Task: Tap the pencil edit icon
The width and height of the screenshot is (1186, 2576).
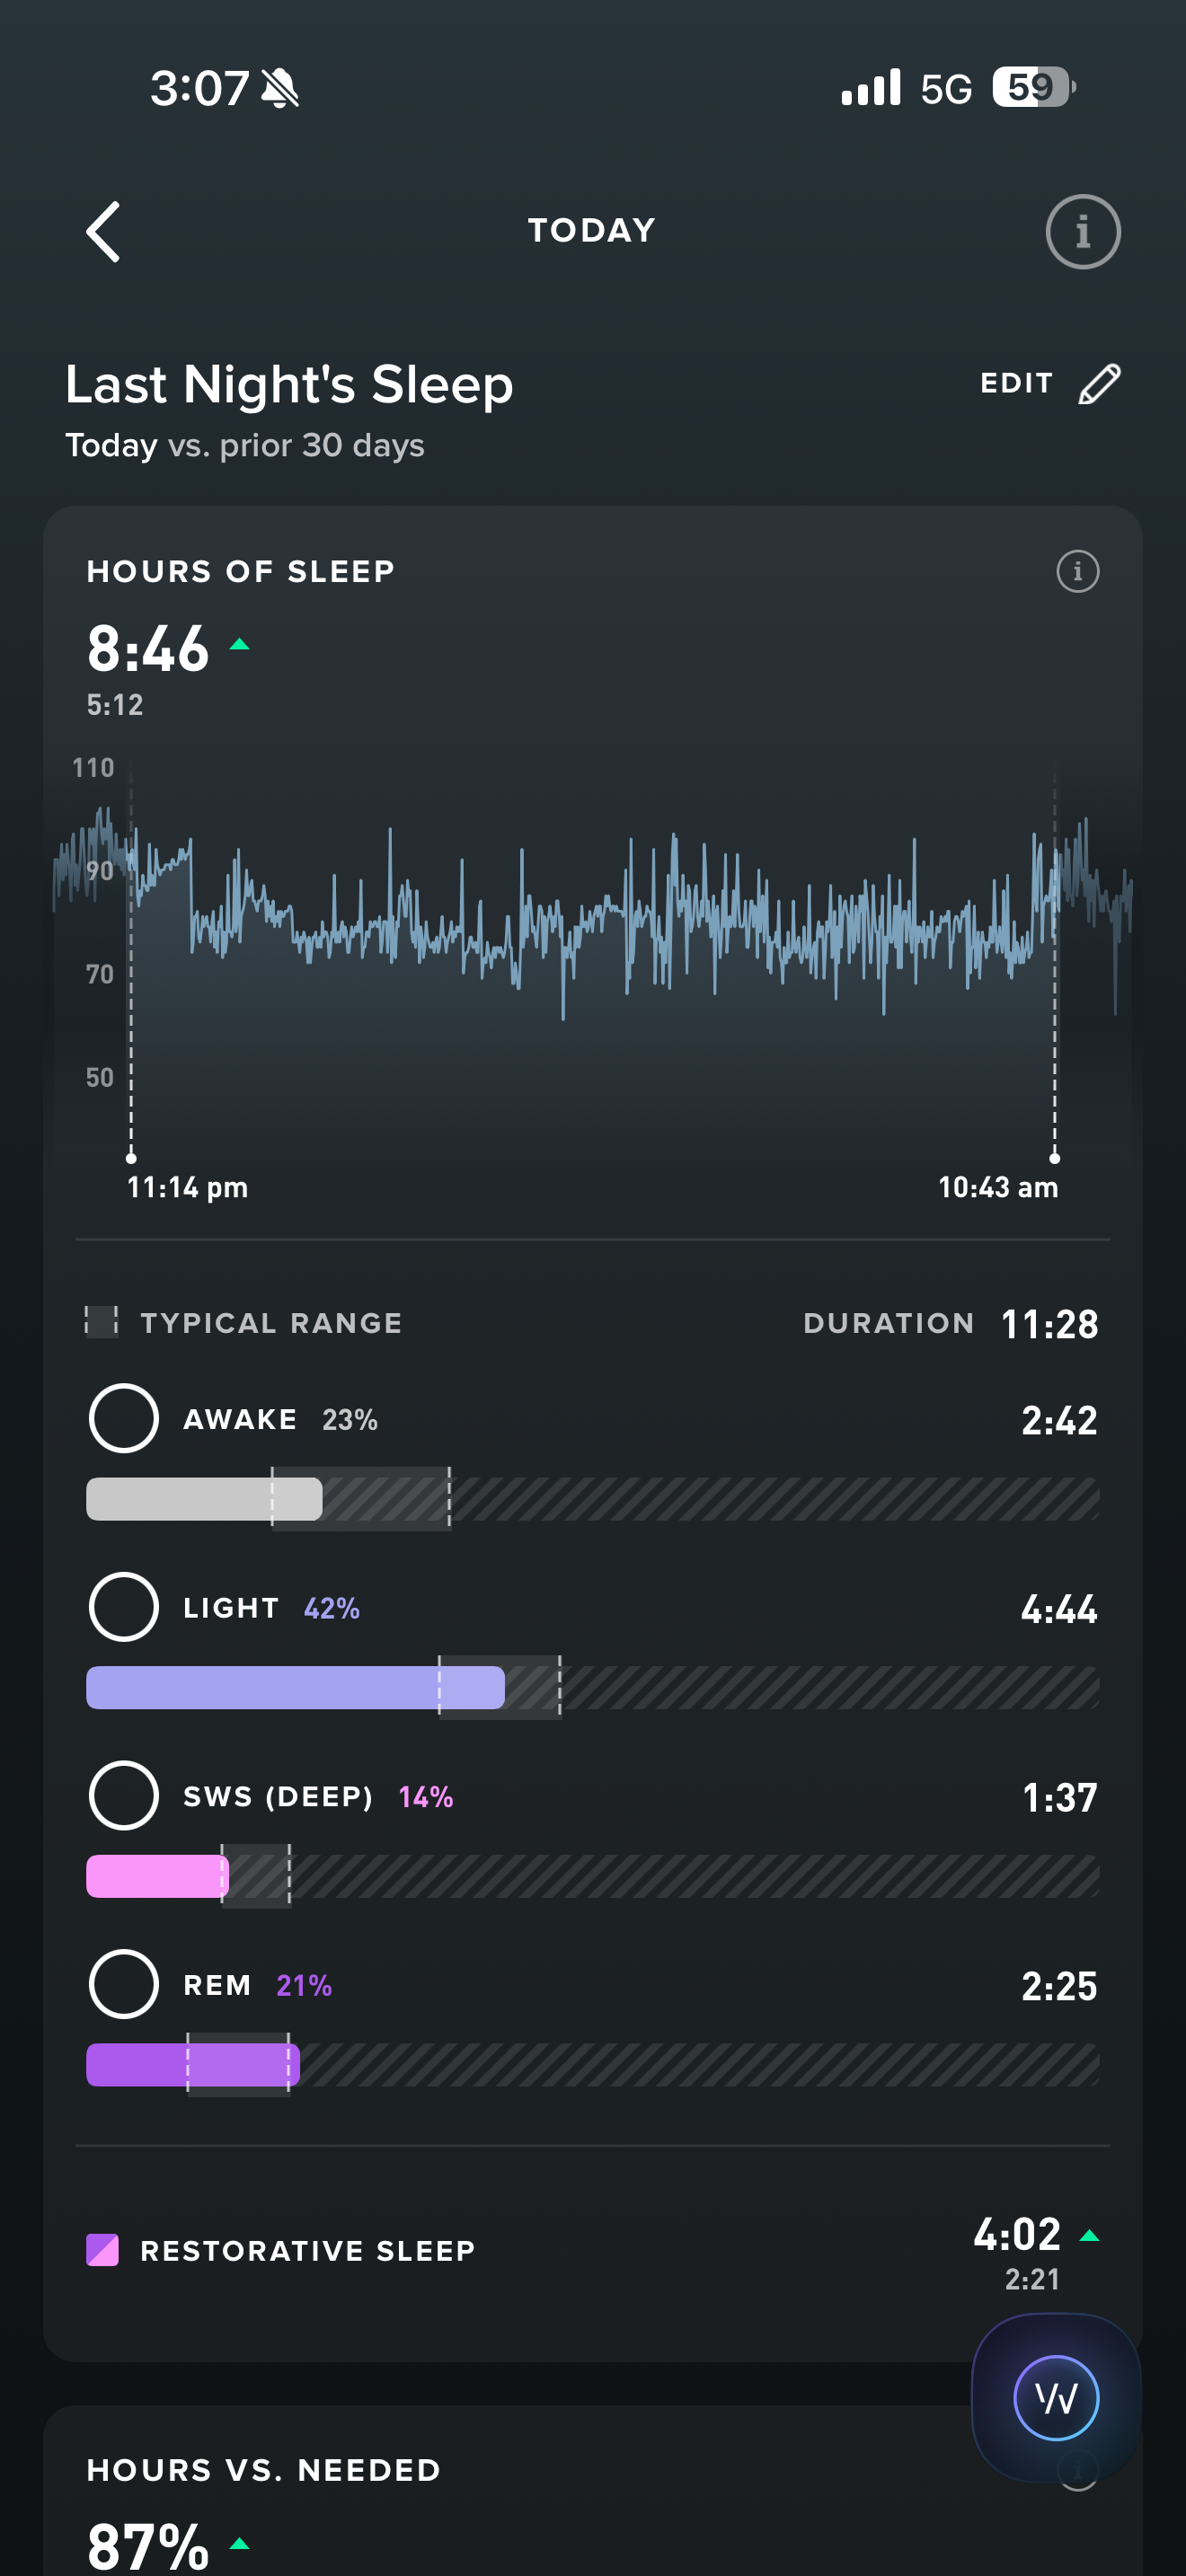Action: [x=1099, y=384]
